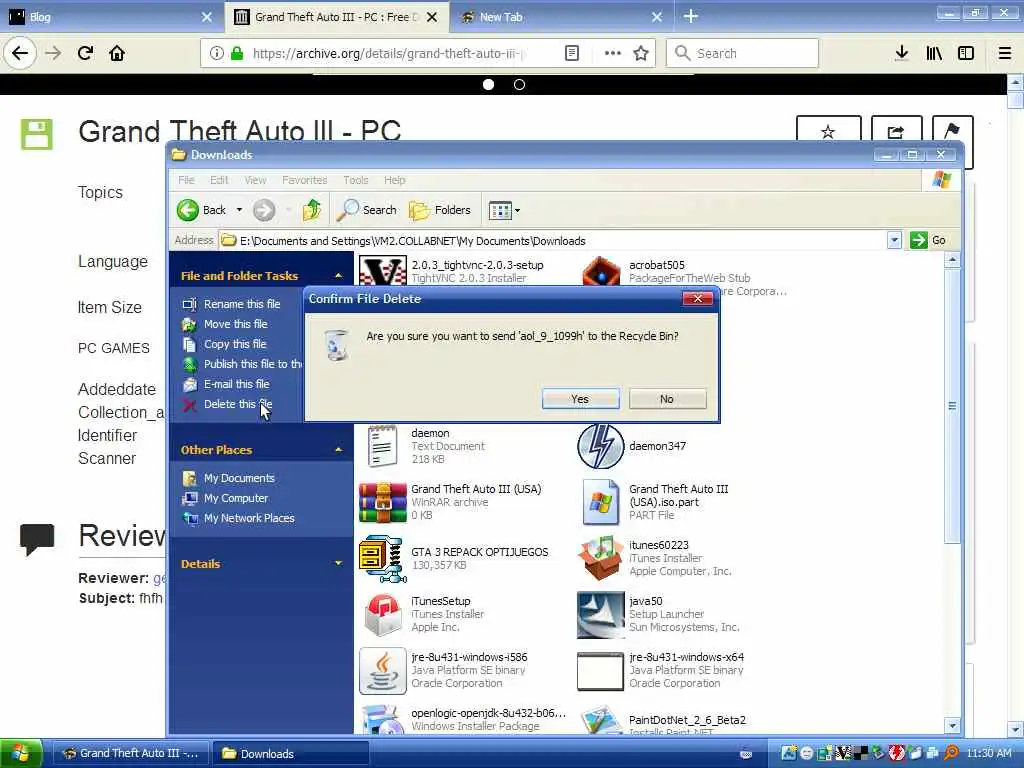This screenshot has height=768, width=1024.
Task: Confirm deletion with the Yes button
Action: pos(580,399)
